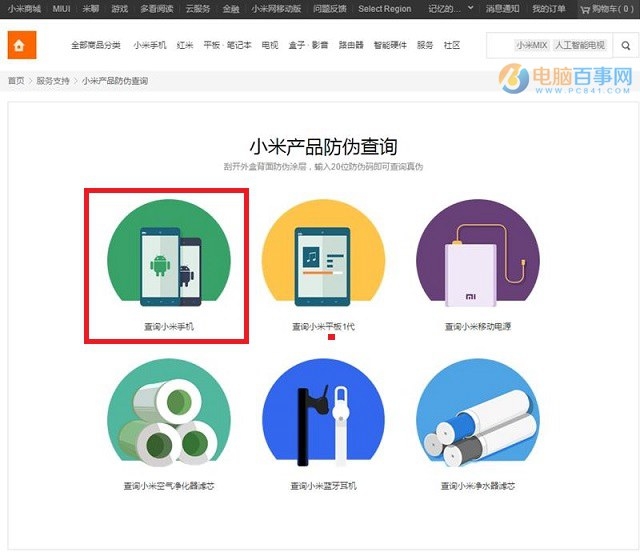Click the 小米产品防伪查询 page heading
The image size is (640, 552).
coord(323,147)
